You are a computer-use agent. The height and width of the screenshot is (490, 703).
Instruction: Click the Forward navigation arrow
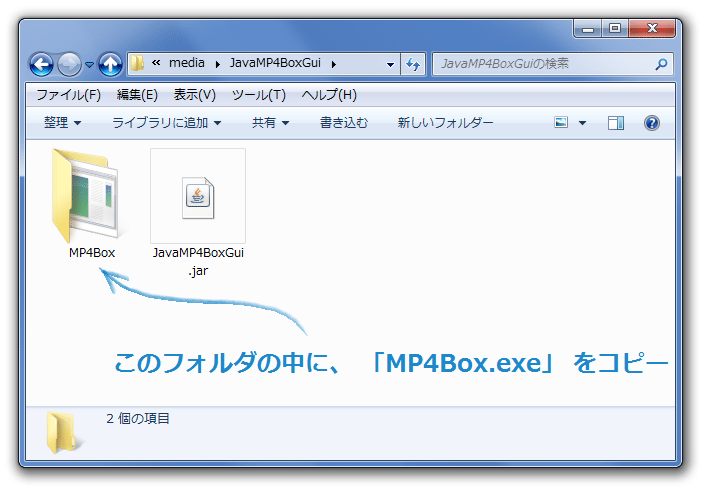69,65
